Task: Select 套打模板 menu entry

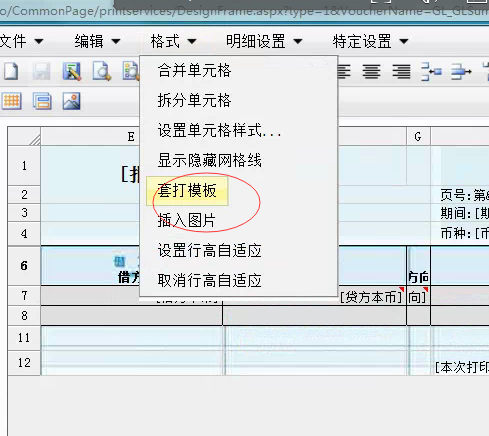Action: click(187, 191)
